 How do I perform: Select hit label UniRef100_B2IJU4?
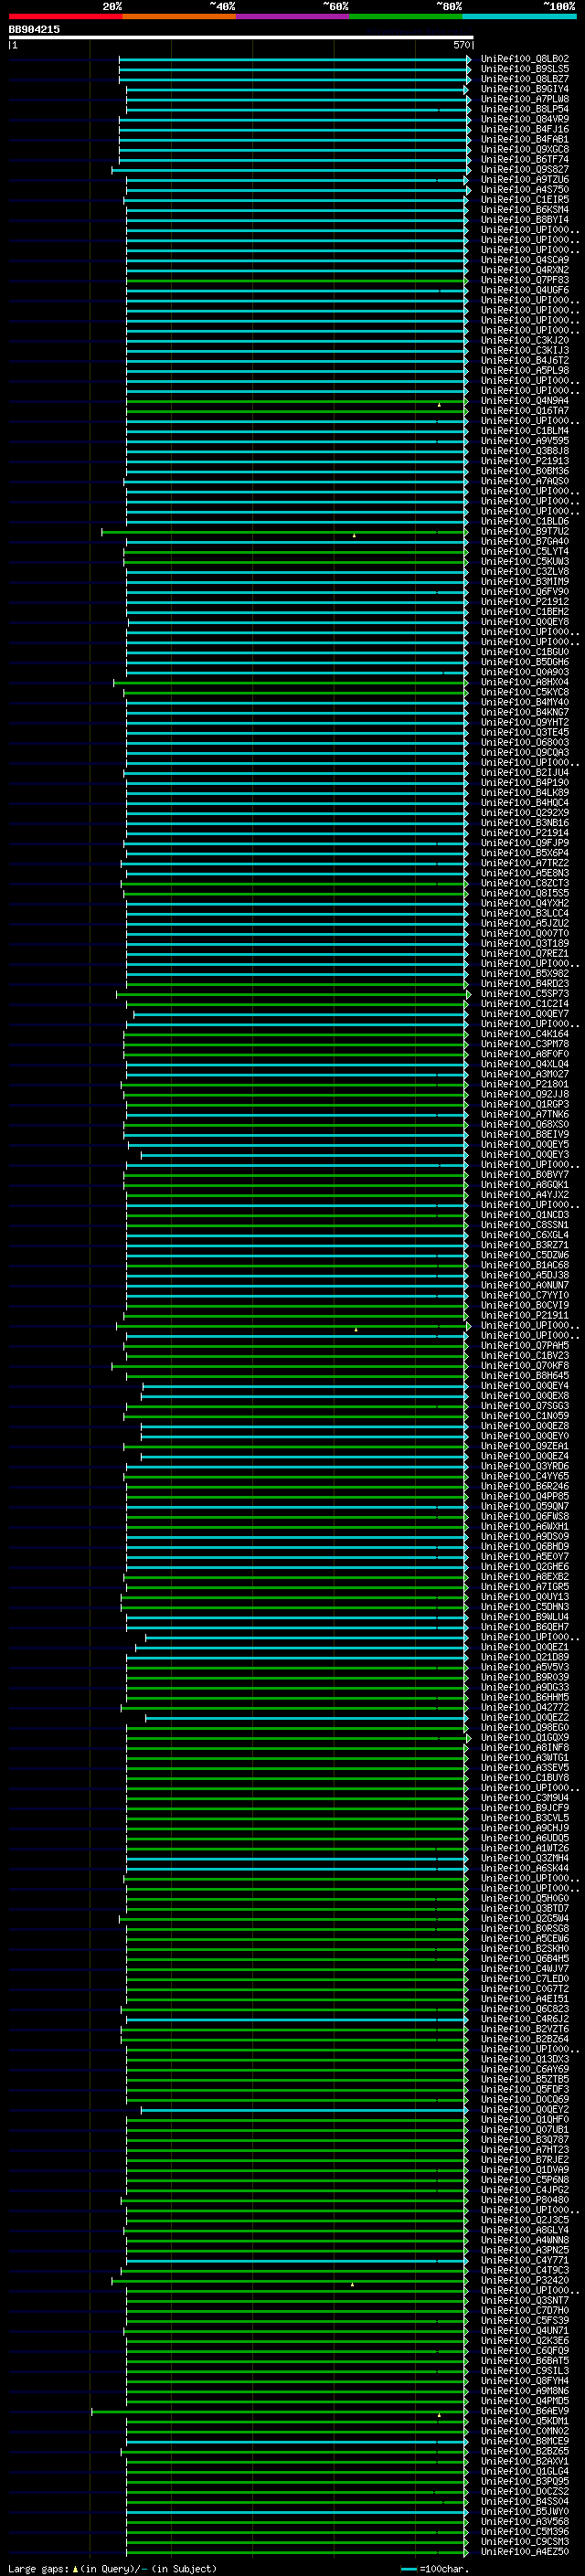[x=524, y=772]
